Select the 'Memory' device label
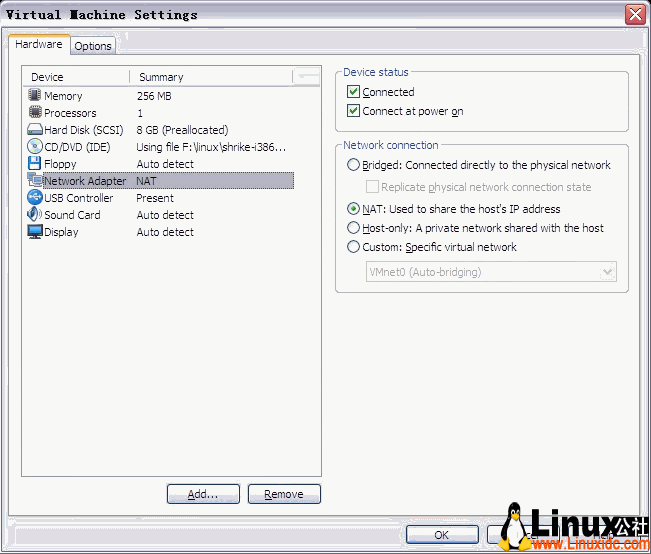This screenshot has height=554, width=651. 63,96
